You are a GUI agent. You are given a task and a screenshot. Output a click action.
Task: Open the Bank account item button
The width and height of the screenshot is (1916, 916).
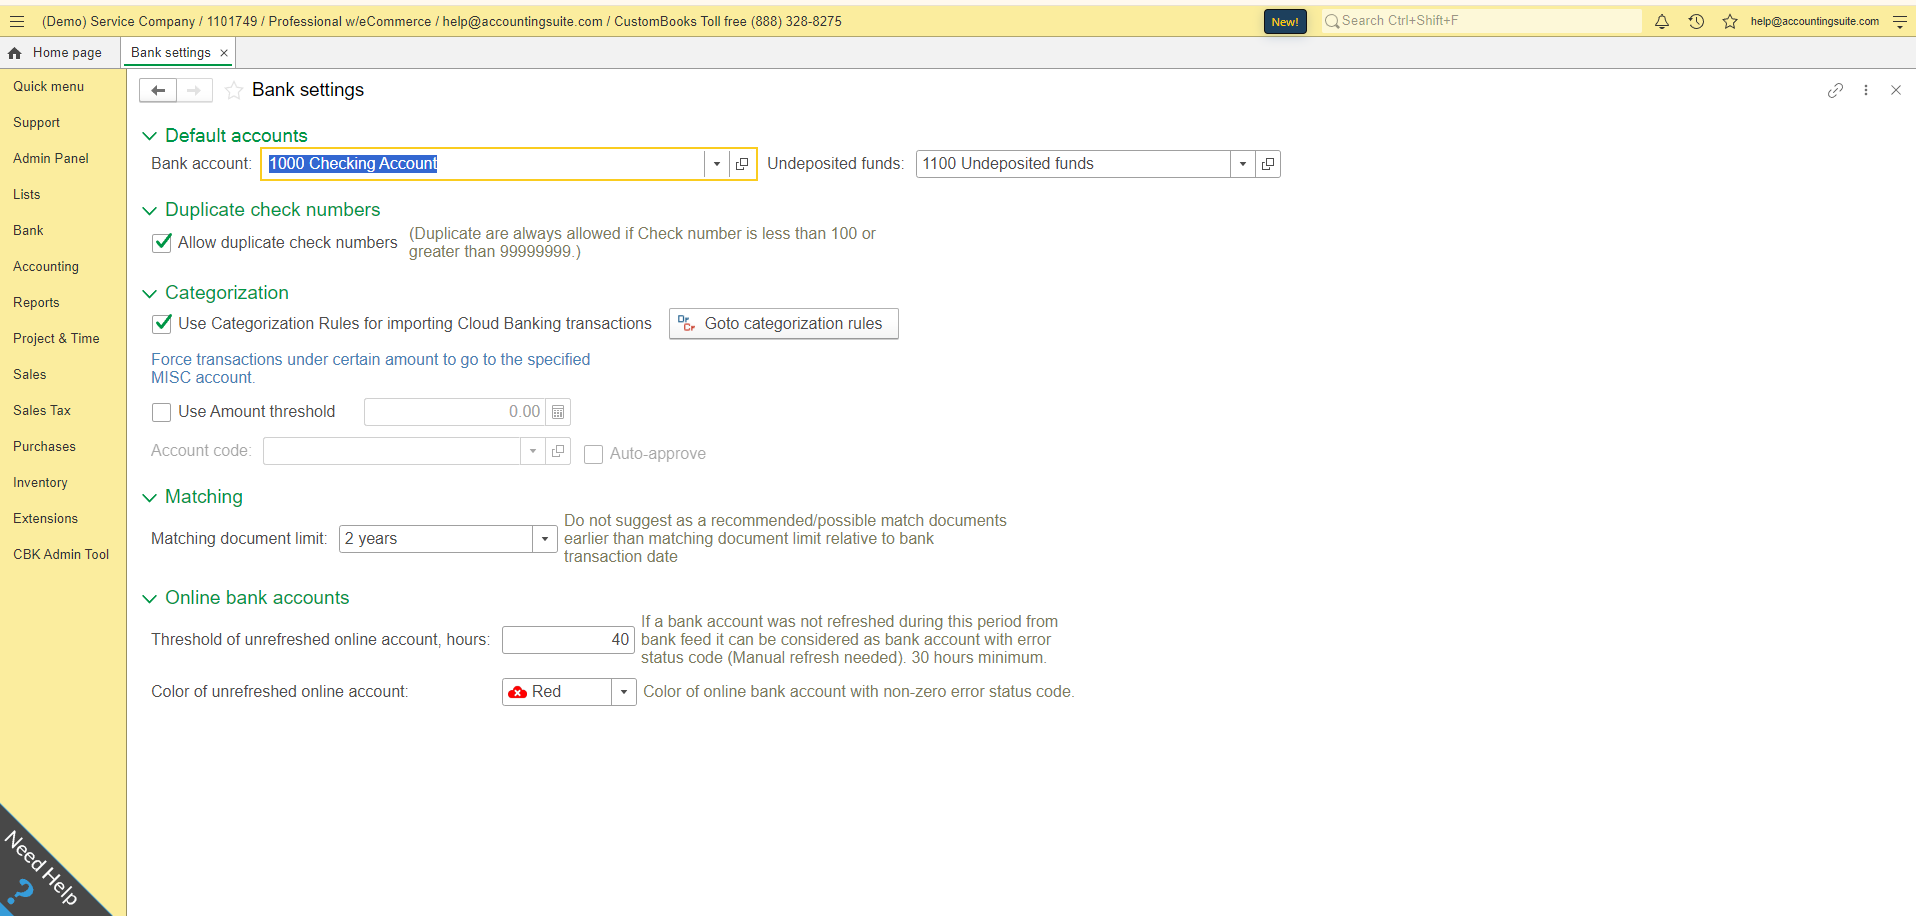point(742,164)
